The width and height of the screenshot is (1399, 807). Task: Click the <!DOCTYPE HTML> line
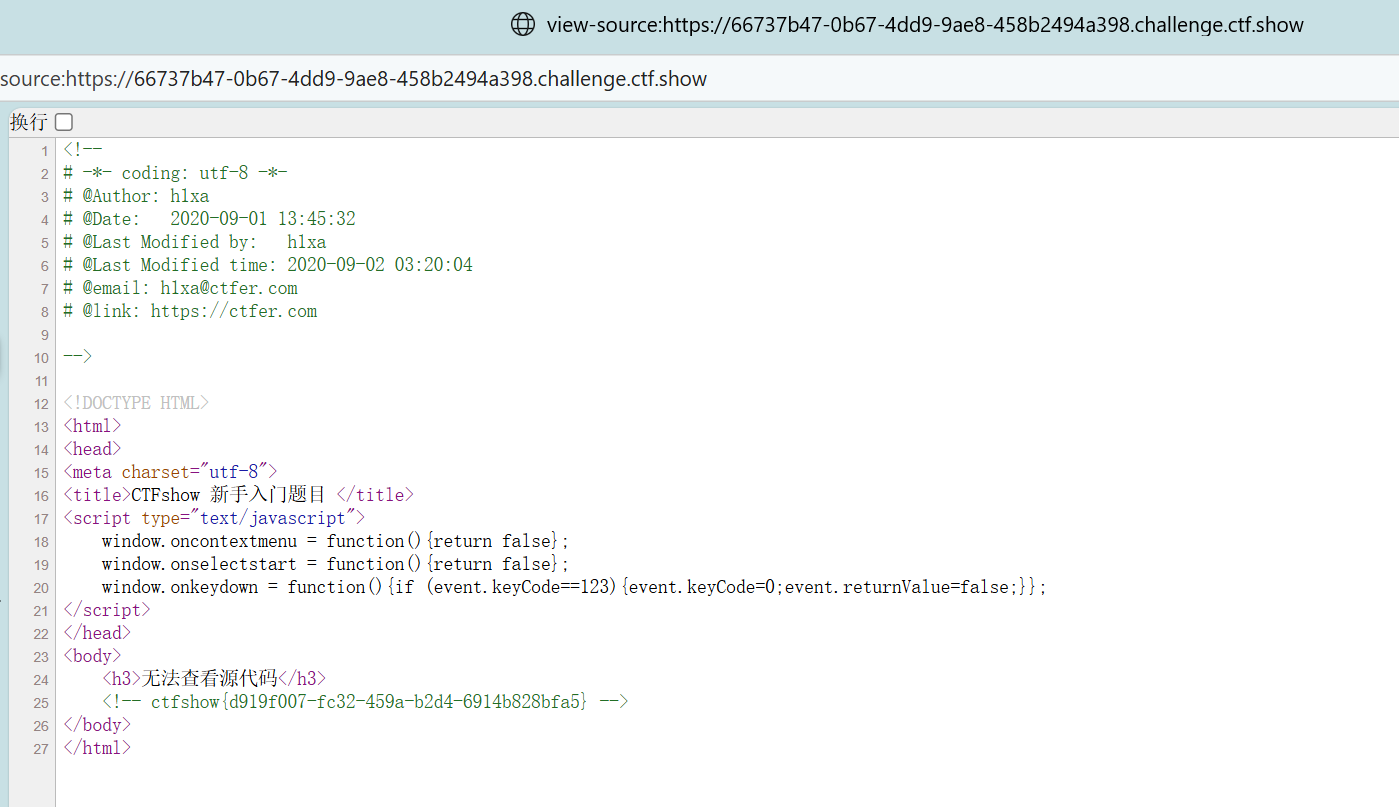(136, 403)
